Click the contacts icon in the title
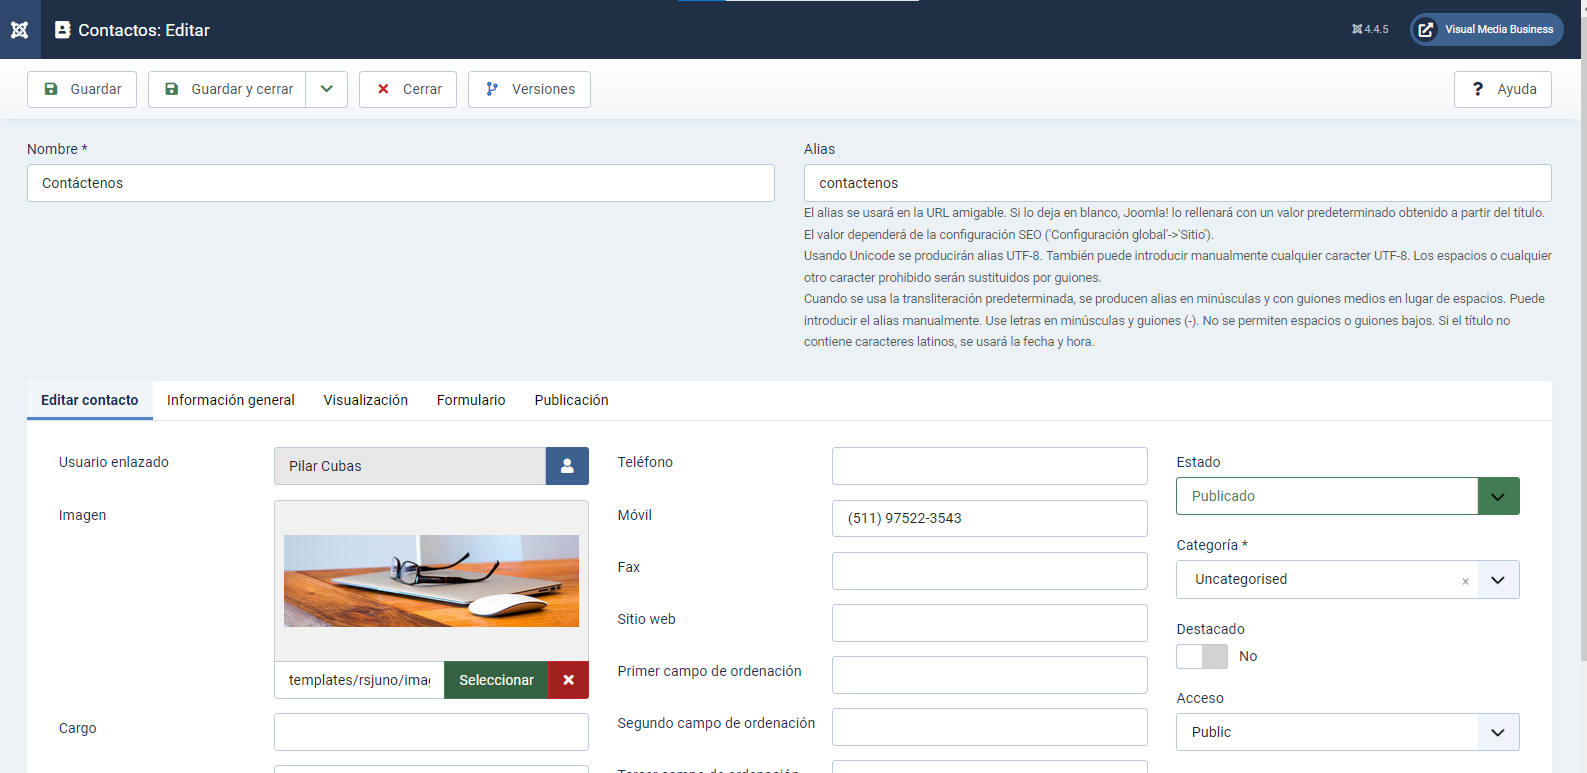This screenshot has height=773, width=1587. click(x=62, y=30)
